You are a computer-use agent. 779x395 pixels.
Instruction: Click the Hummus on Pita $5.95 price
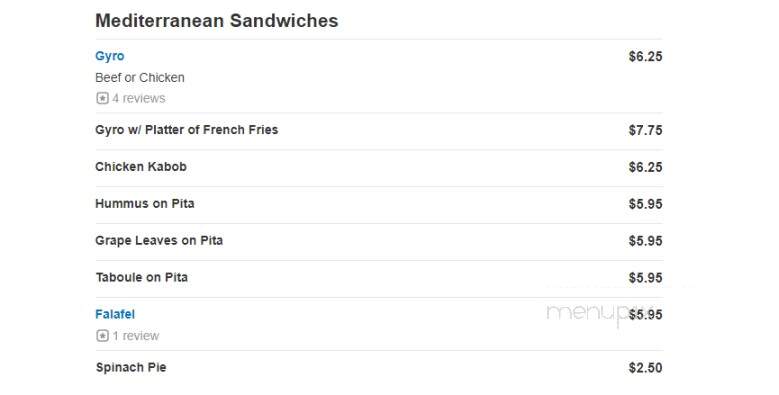pos(645,204)
